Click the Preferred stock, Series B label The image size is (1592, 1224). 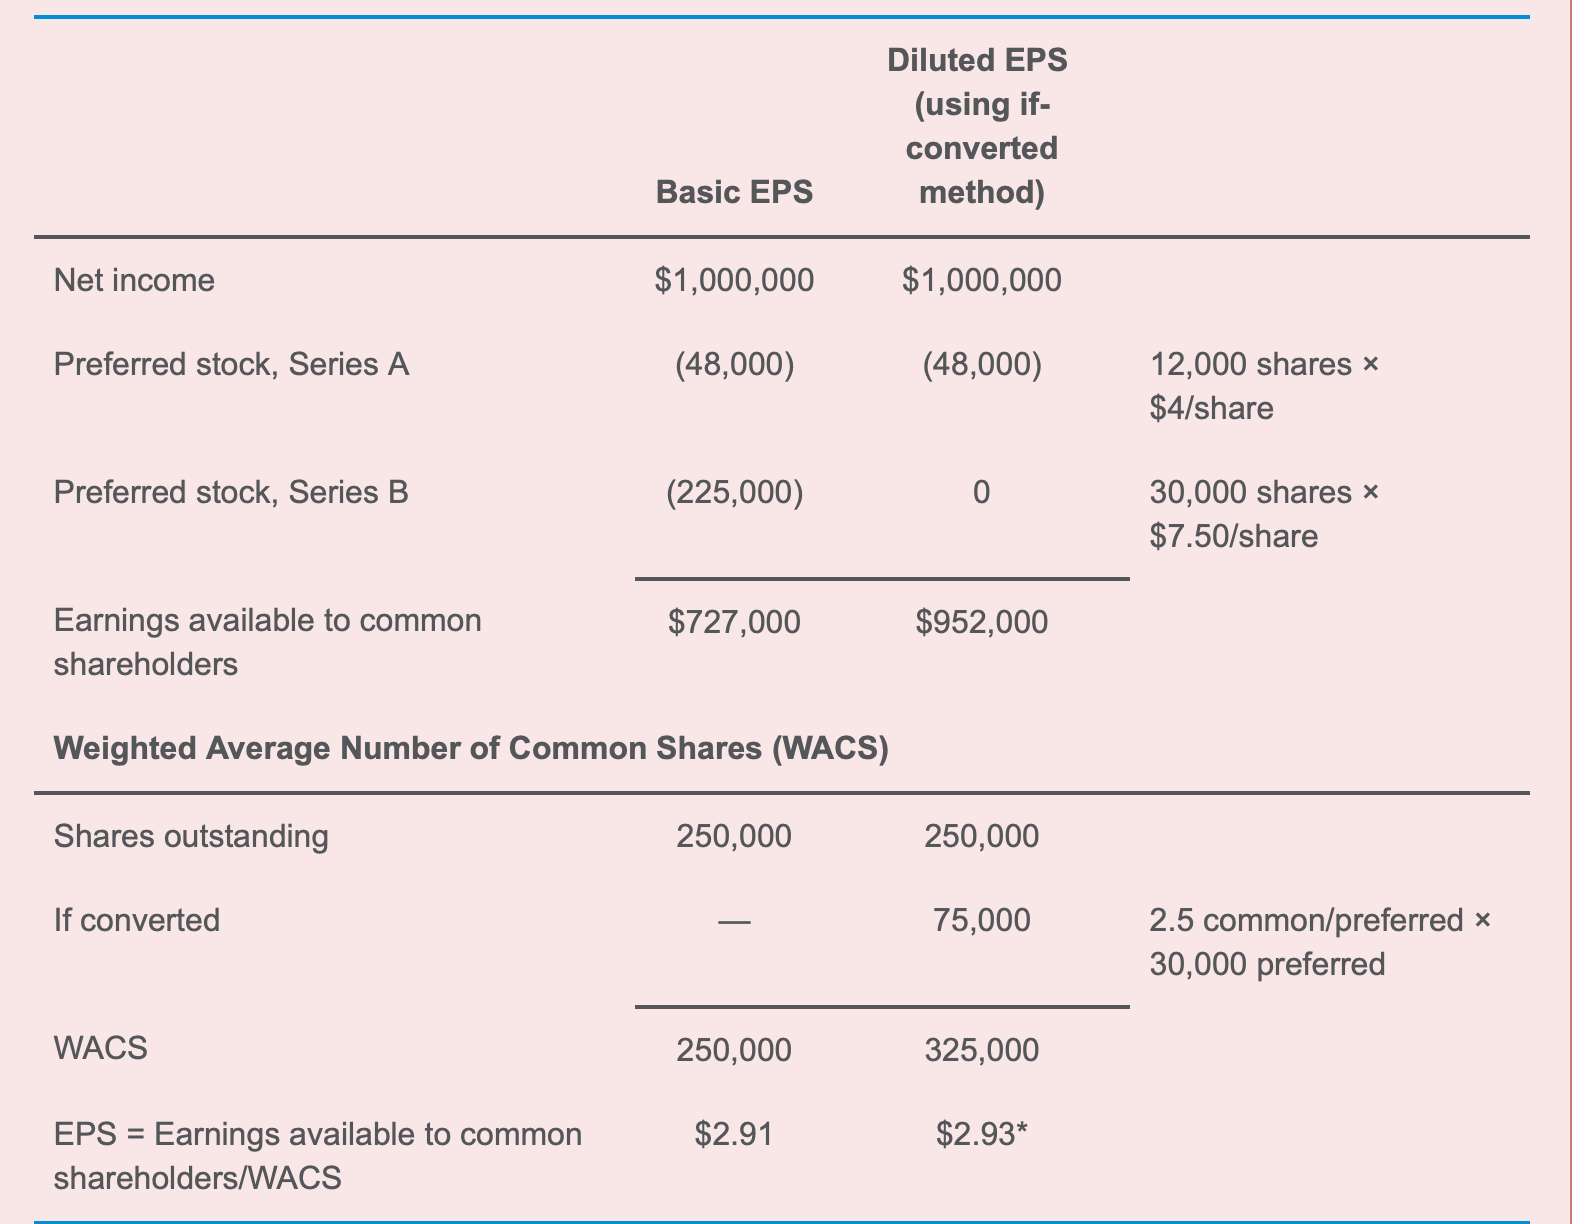(x=231, y=492)
